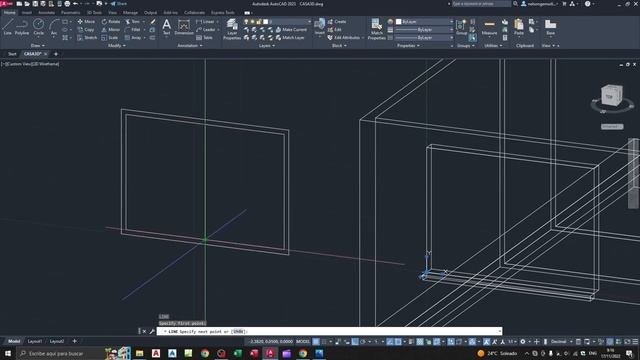Expand the Modify panel
This screenshot has width=640, height=360.
(x=117, y=46)
